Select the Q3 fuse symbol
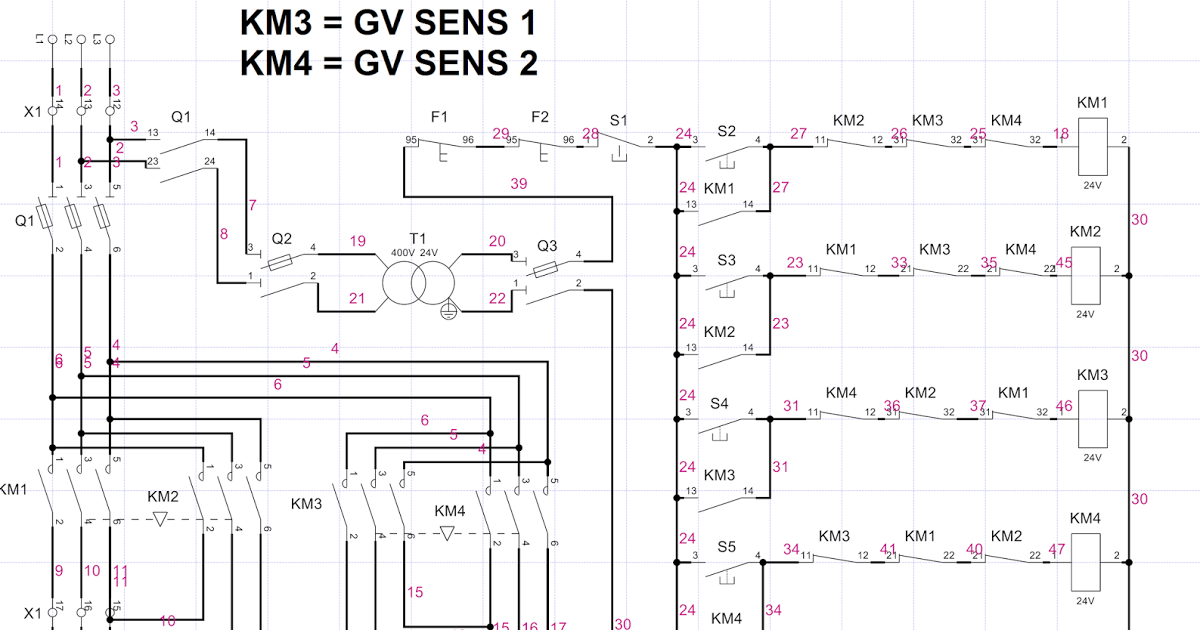This screenshot has height=630, width=1200. [546, 268]
